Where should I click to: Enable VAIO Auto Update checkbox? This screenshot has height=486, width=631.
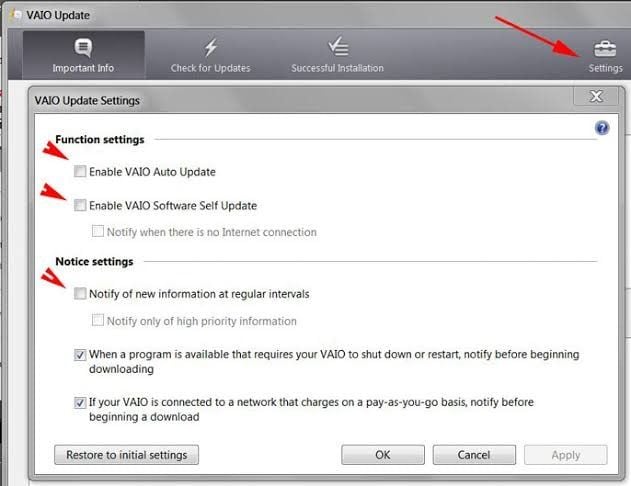[80, 171]
